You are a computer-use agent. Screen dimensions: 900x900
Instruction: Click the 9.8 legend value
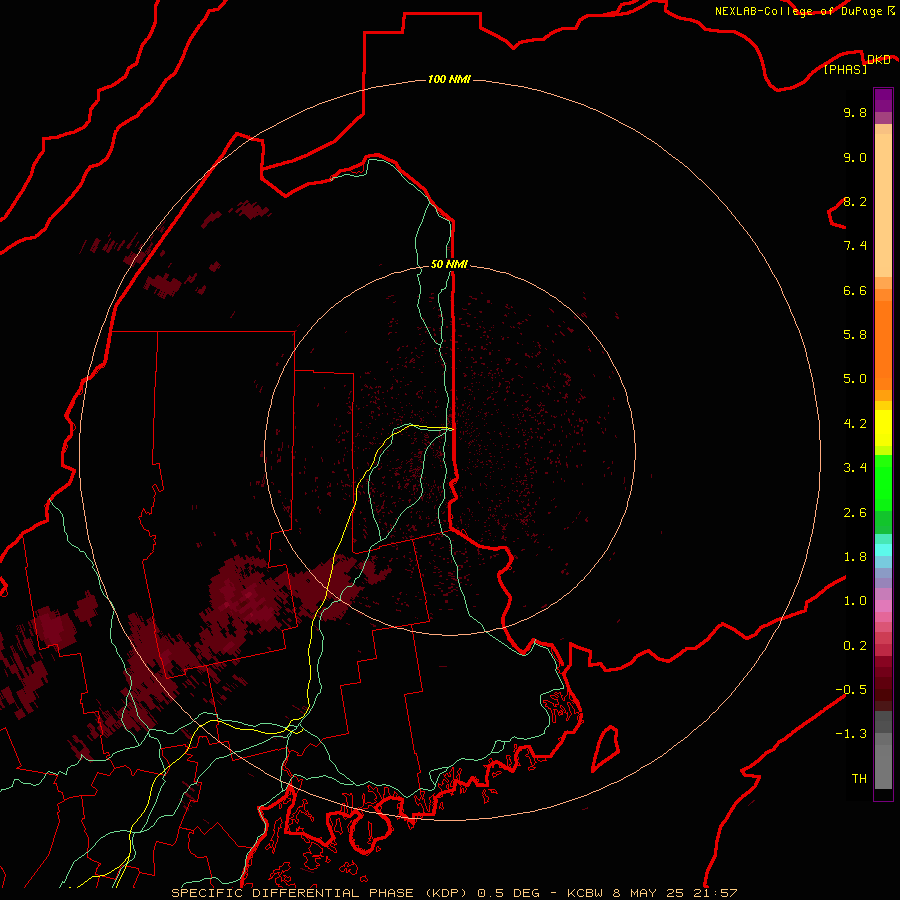pyautogui.click(x=855, y=112)
